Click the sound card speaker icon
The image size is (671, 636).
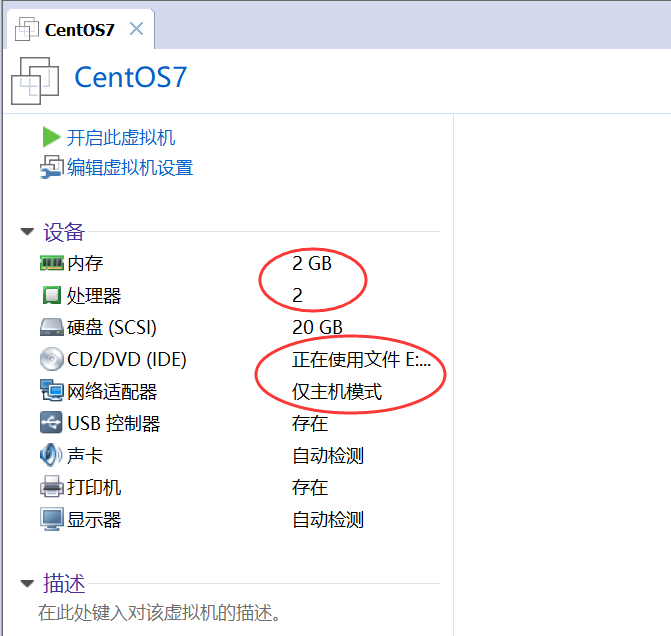[x=51, y=455]
